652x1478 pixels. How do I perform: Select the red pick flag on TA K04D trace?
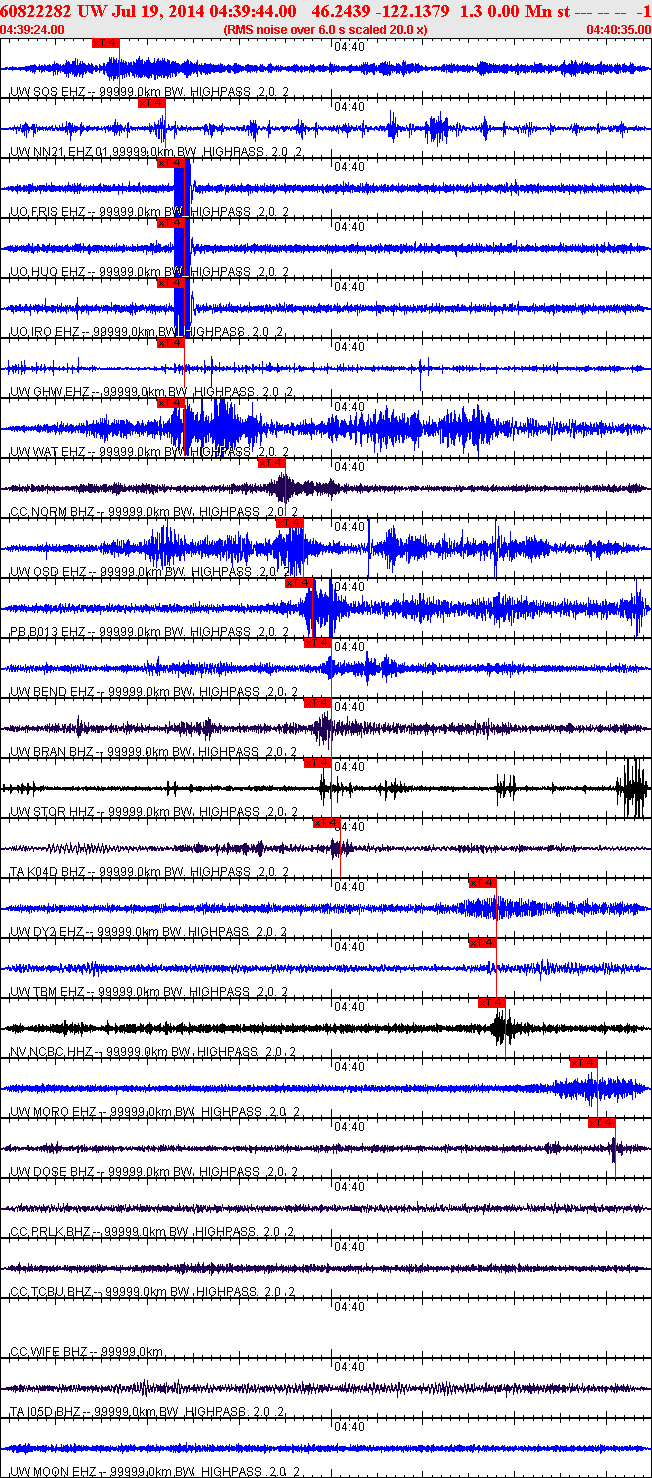[x=327, y=823]
